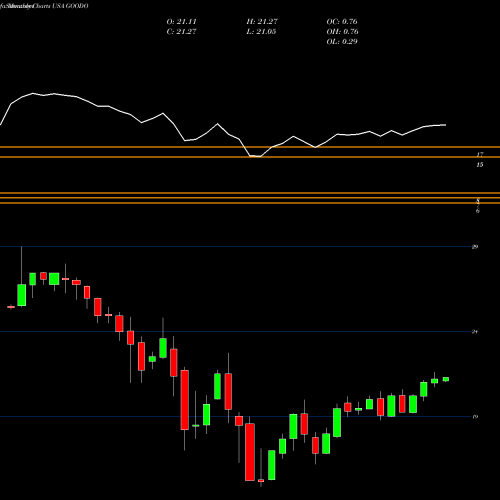Click the tallest red candlestick at the chart bottom
Screen dimensions: 500x500
tap(250, 452)
